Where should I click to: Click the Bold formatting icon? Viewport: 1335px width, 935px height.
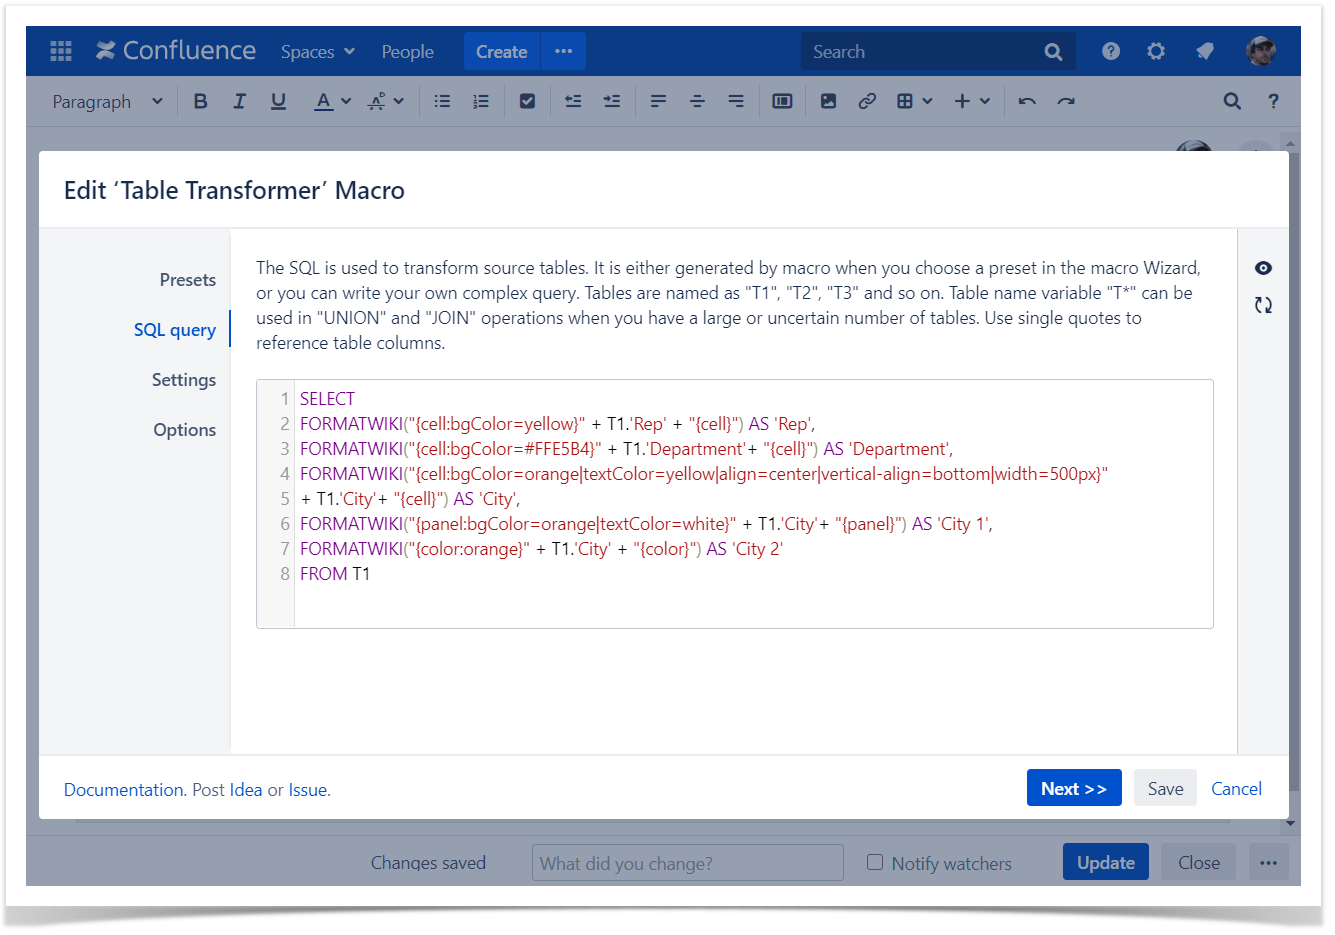[x=200, y=101]
